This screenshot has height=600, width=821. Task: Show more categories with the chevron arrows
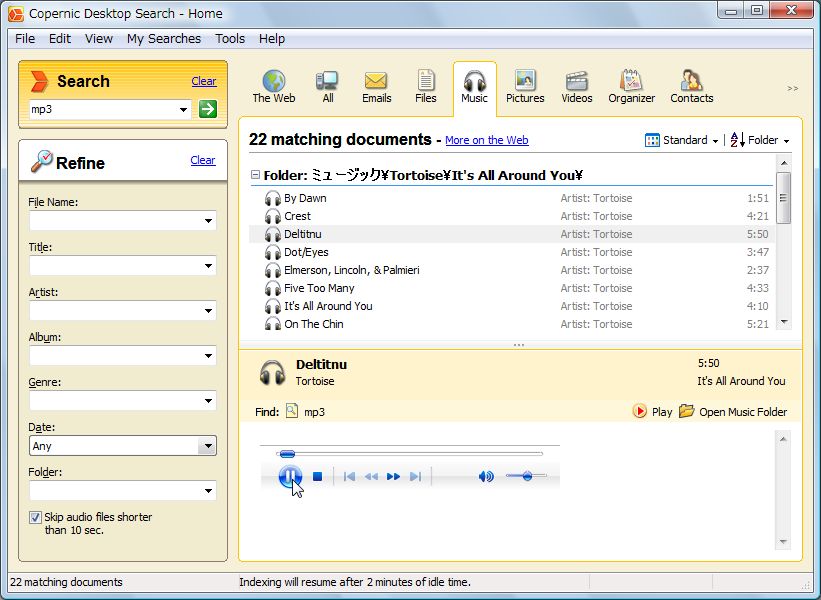[x=793, y=88]
